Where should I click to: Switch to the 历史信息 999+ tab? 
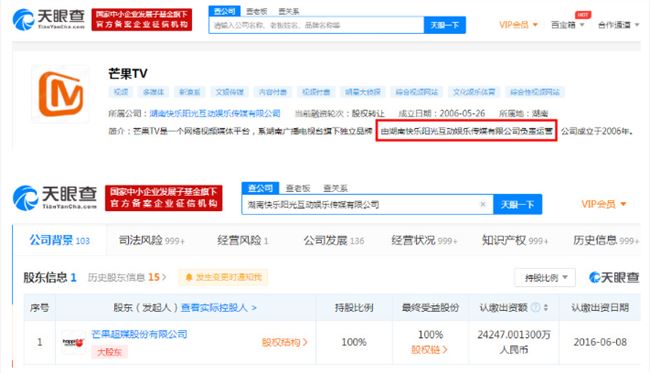click(606, 240)
